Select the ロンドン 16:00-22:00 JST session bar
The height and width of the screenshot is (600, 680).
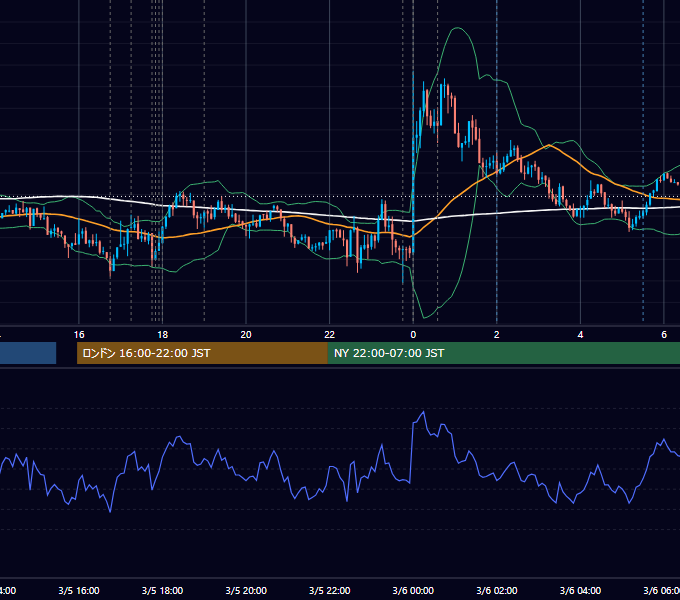point(202,353)
